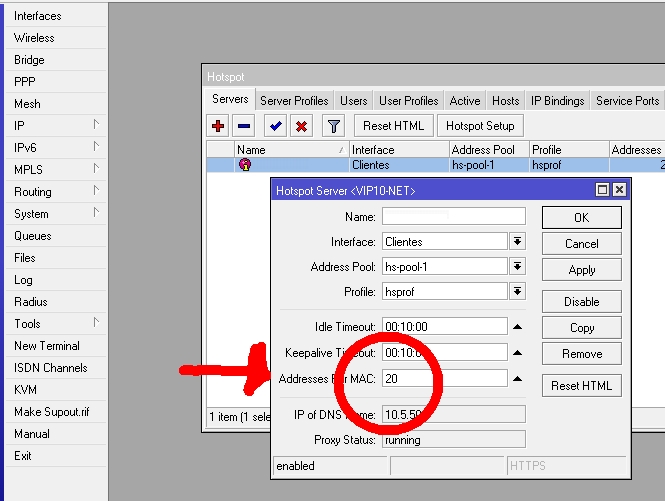
Task: Click the Cancel button
Action: 581,244
